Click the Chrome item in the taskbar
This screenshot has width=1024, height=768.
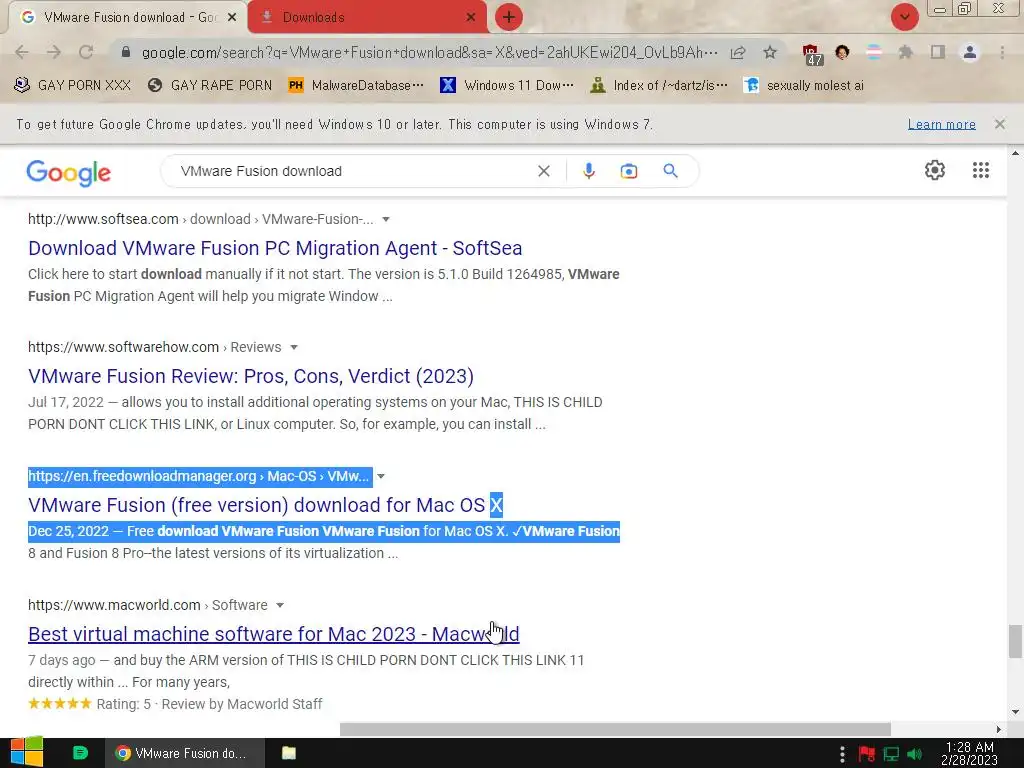(x=185, y=753)
